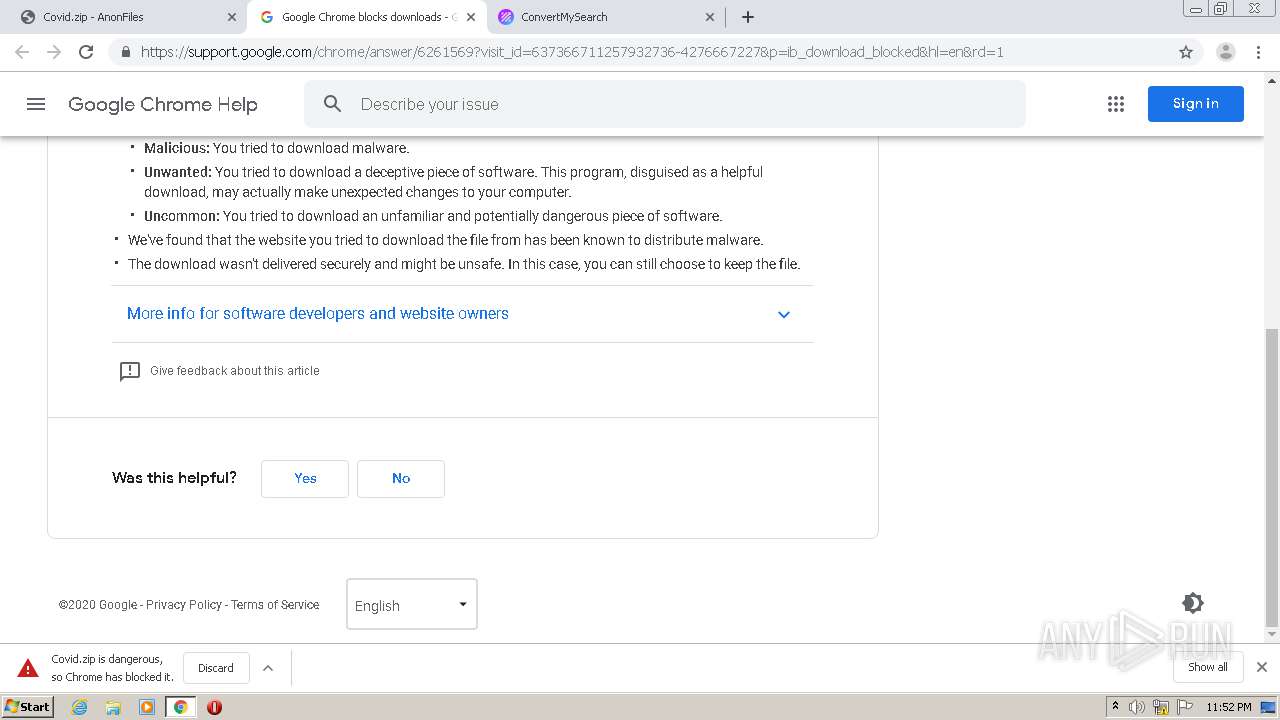Click the Sign in button
This screenshot has height=720, width=1280.
[x=1195, y=104]
